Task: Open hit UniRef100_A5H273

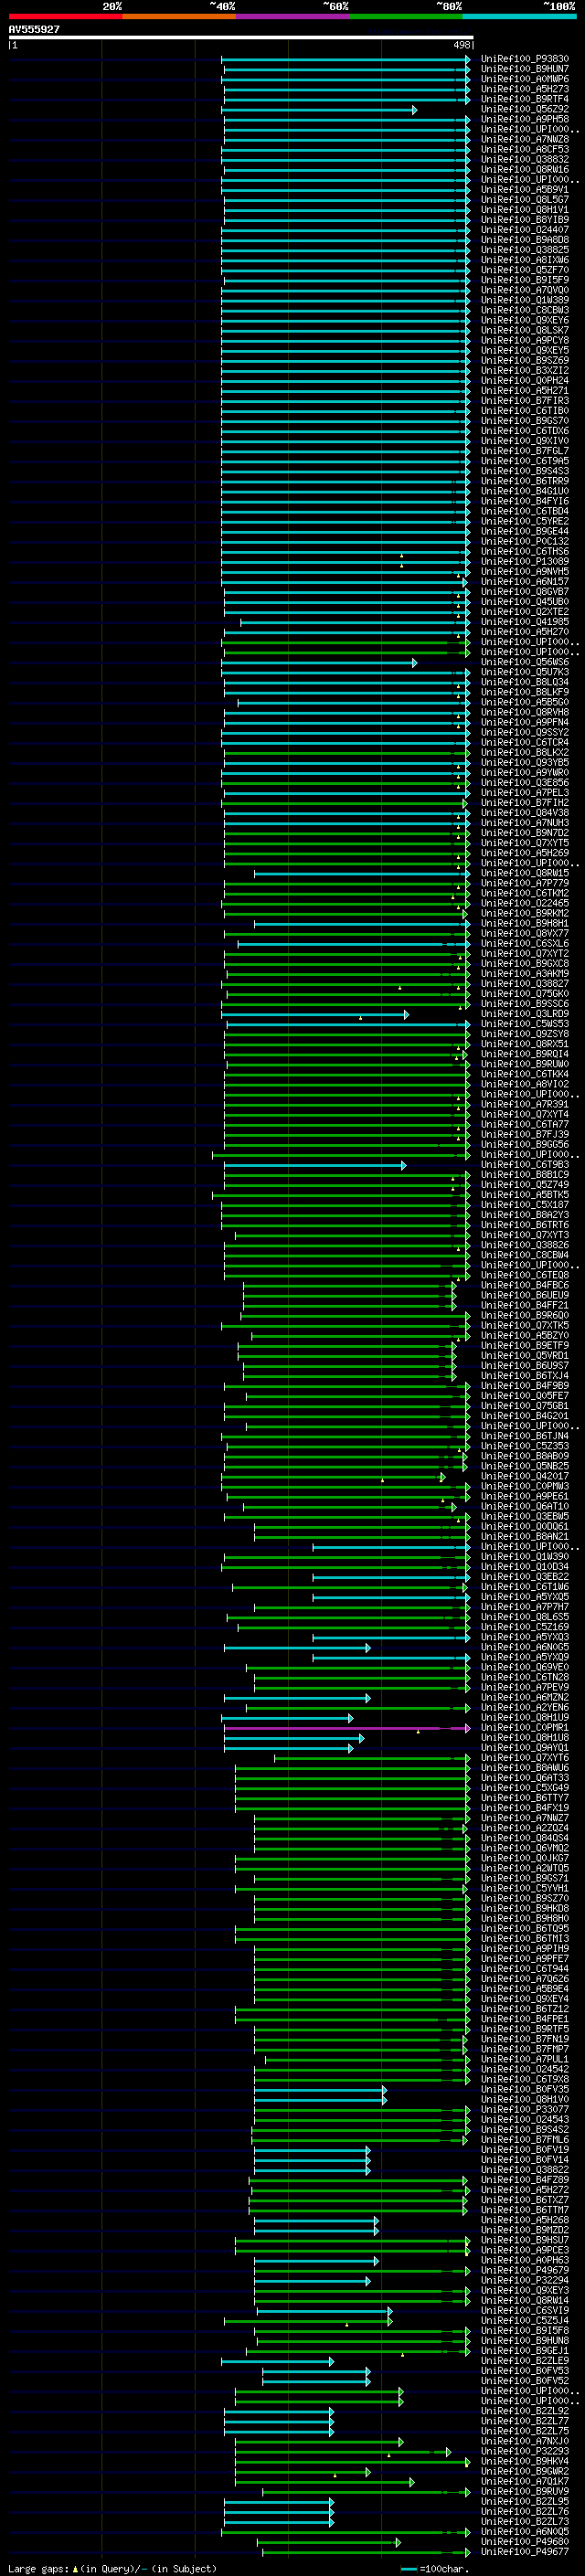Action: click(x=525, y=89)
